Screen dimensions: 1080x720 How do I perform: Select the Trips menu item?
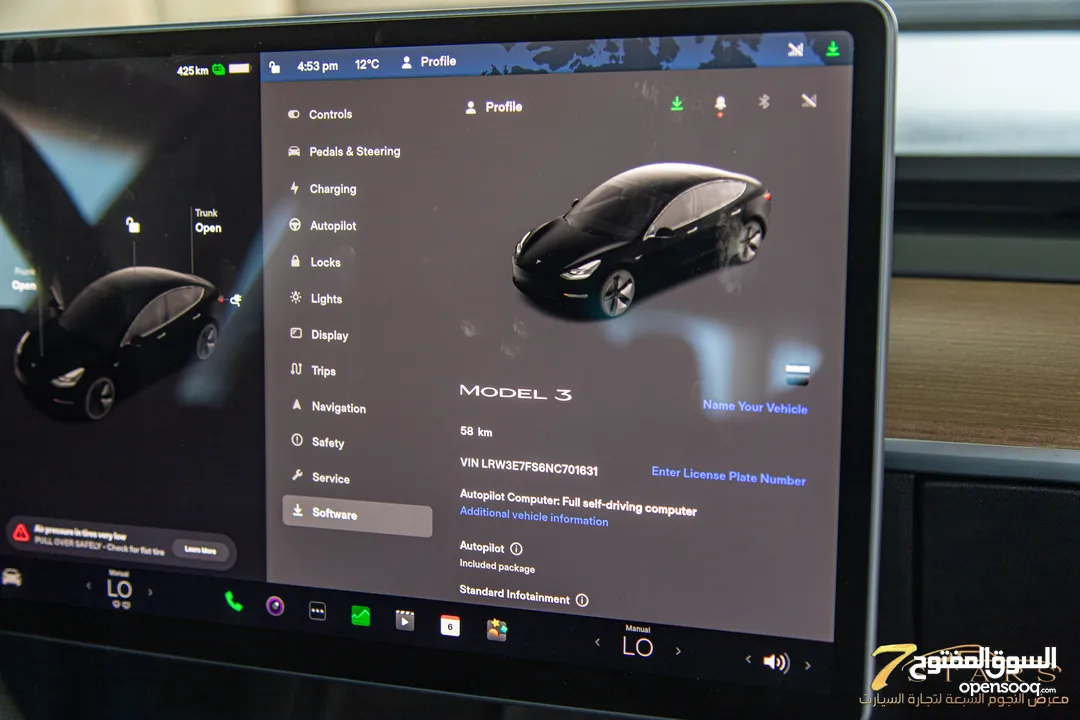point(313,371)
